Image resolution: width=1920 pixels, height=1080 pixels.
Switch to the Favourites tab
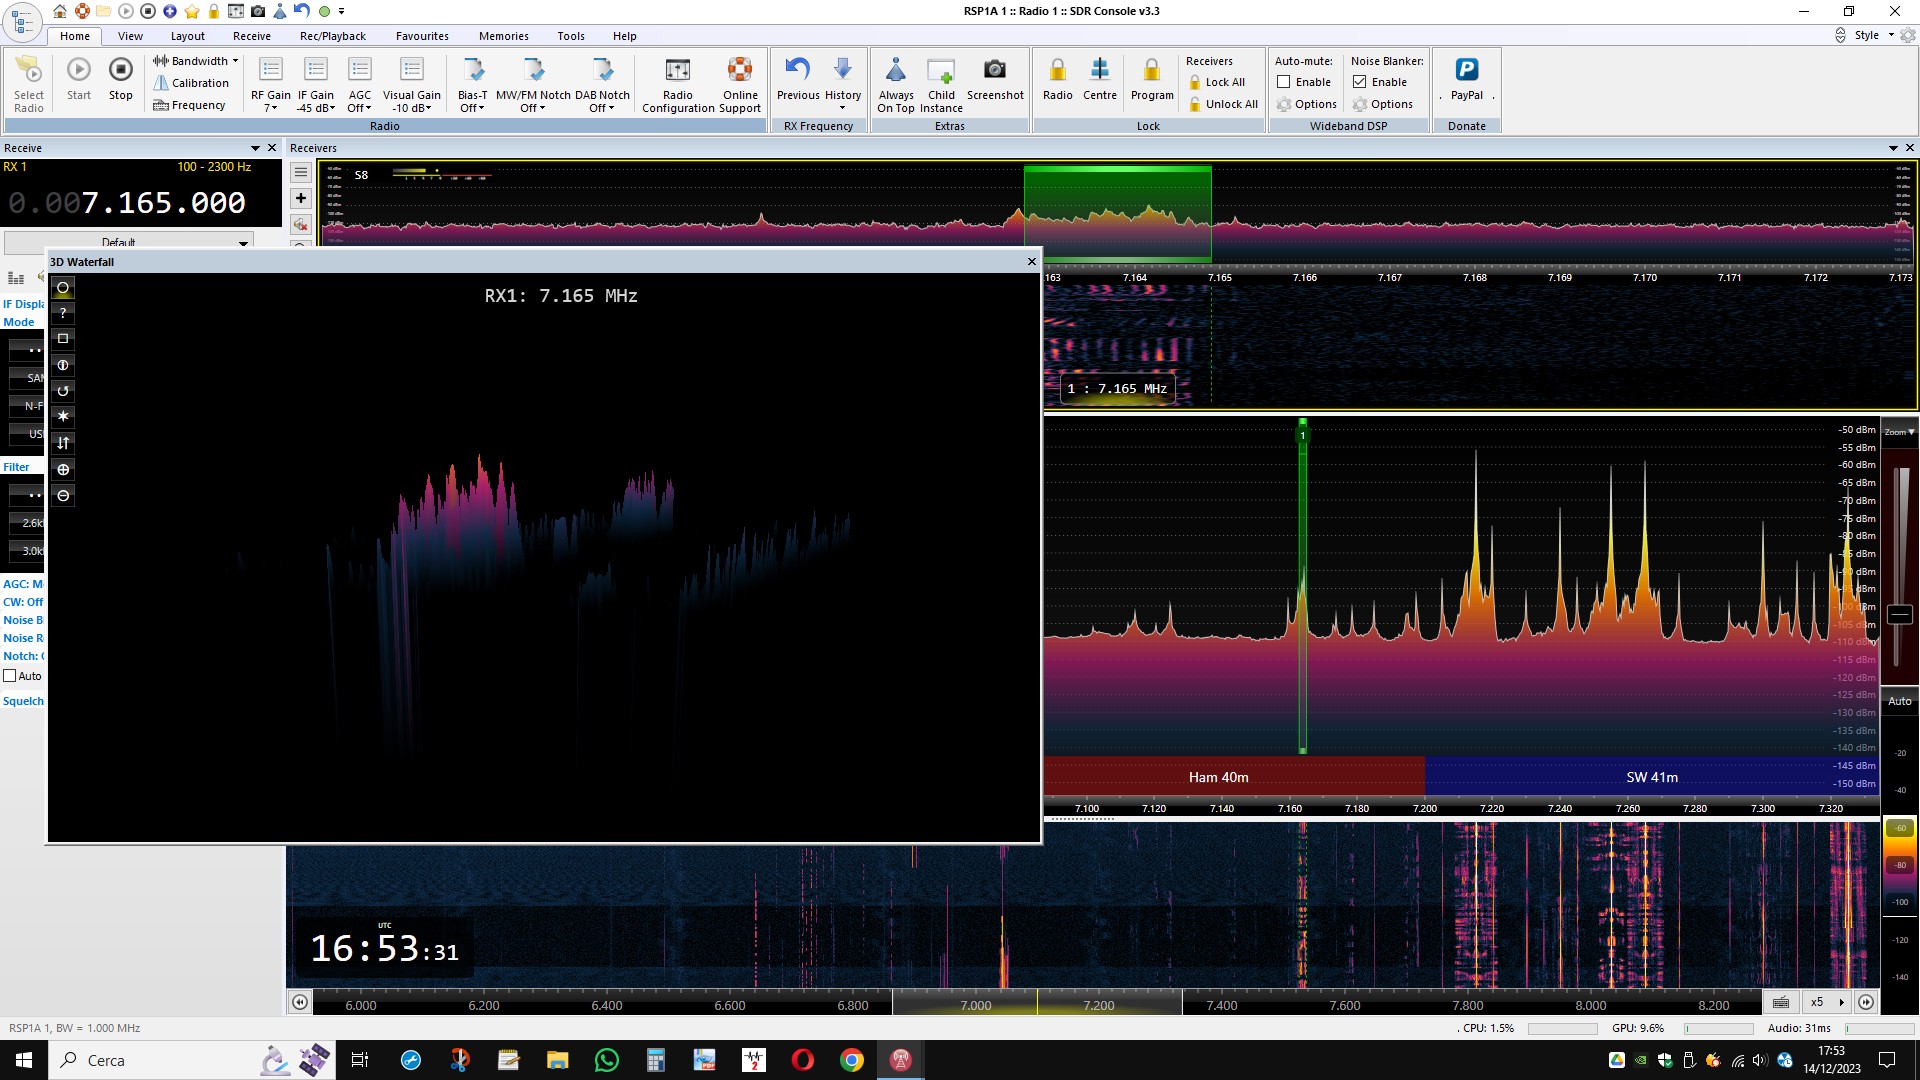tap(422, 36)
